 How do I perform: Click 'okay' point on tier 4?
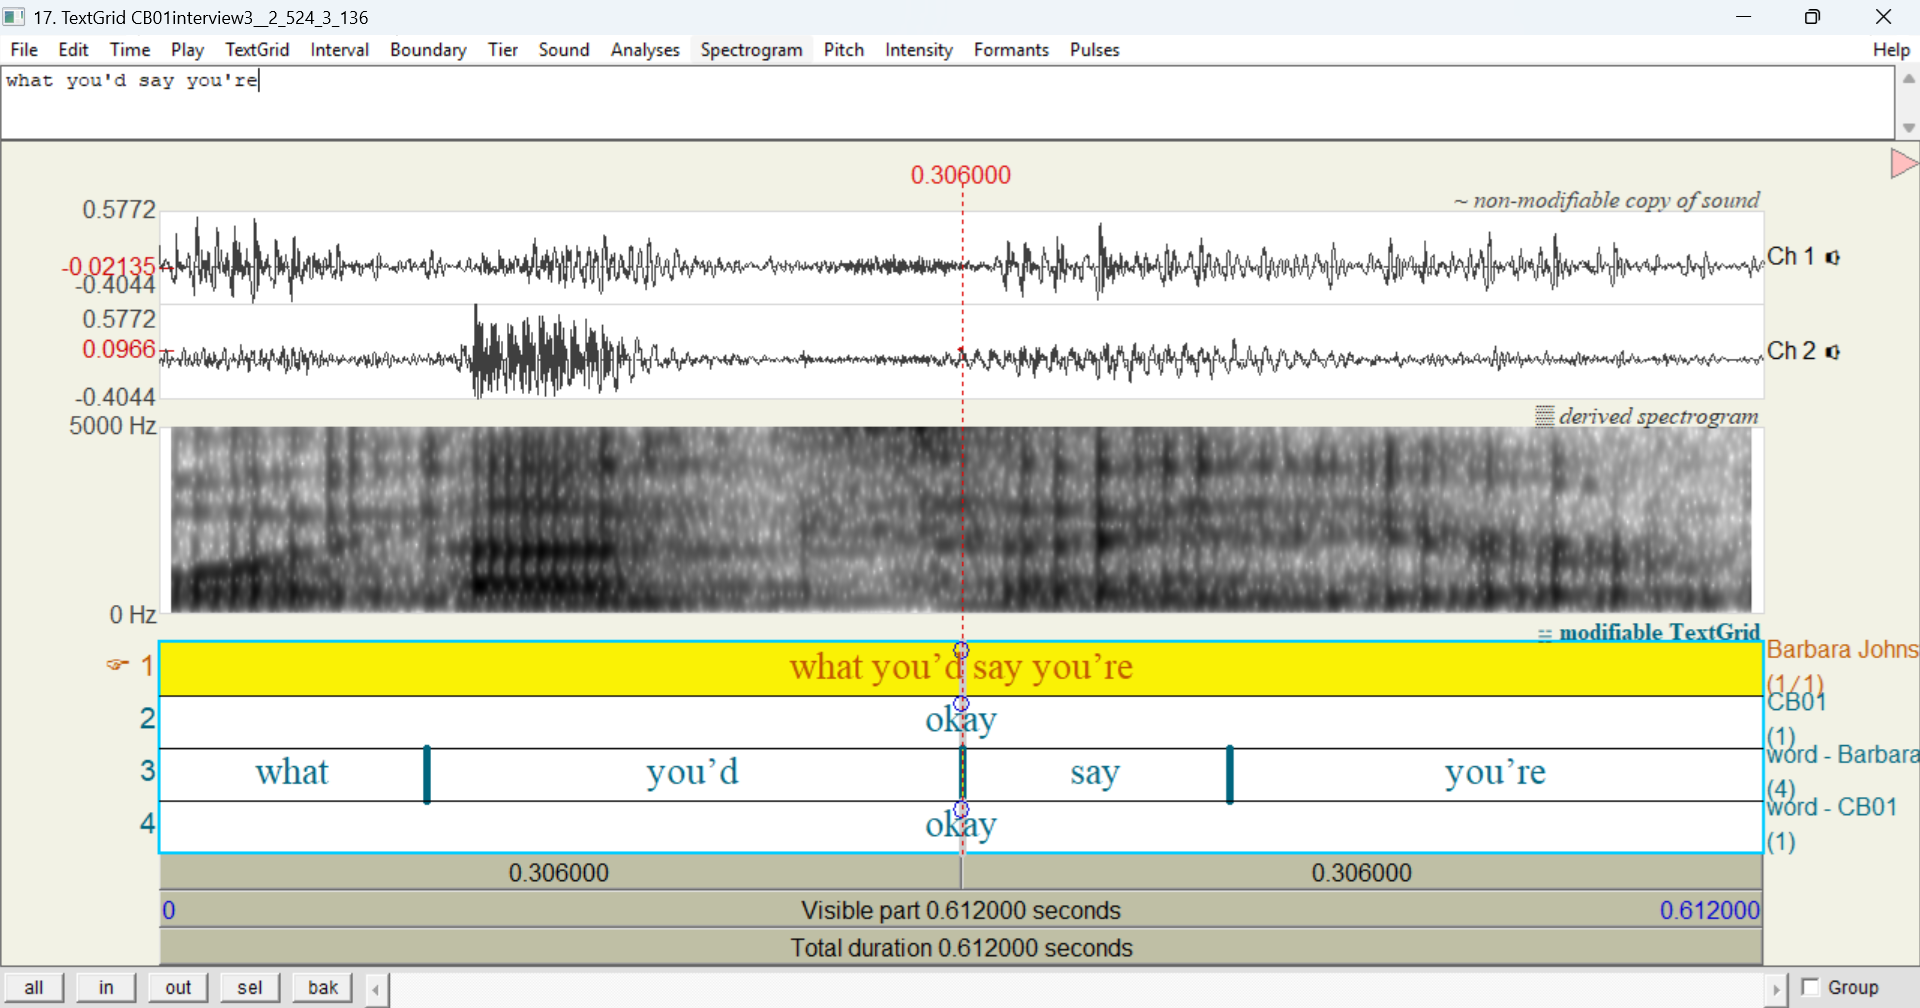961,826
